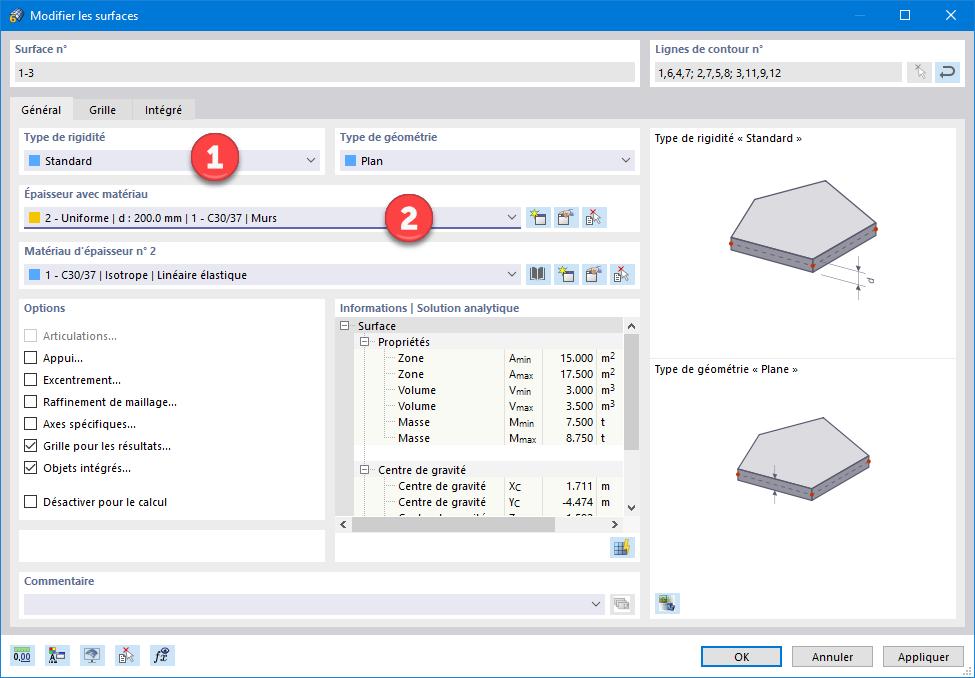The image size is (975, 678).
Task: Click the info panel horizontal scrollbar thumb
Action: [x=453, y=524]
